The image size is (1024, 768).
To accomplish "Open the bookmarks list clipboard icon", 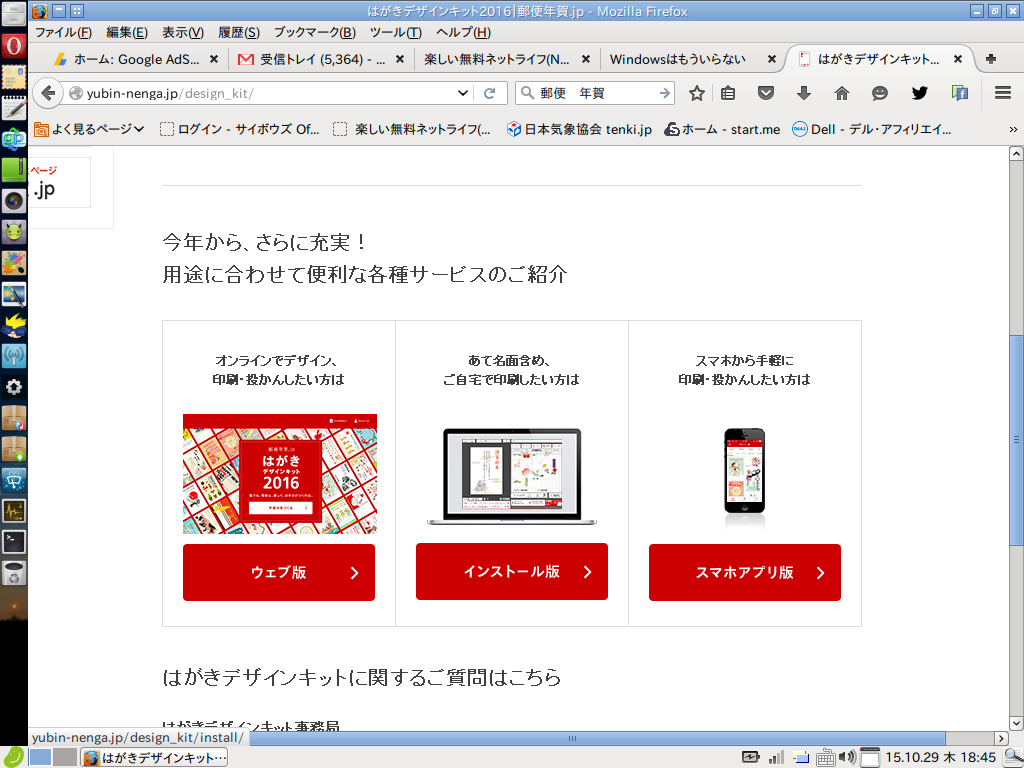I will point(728,93).
